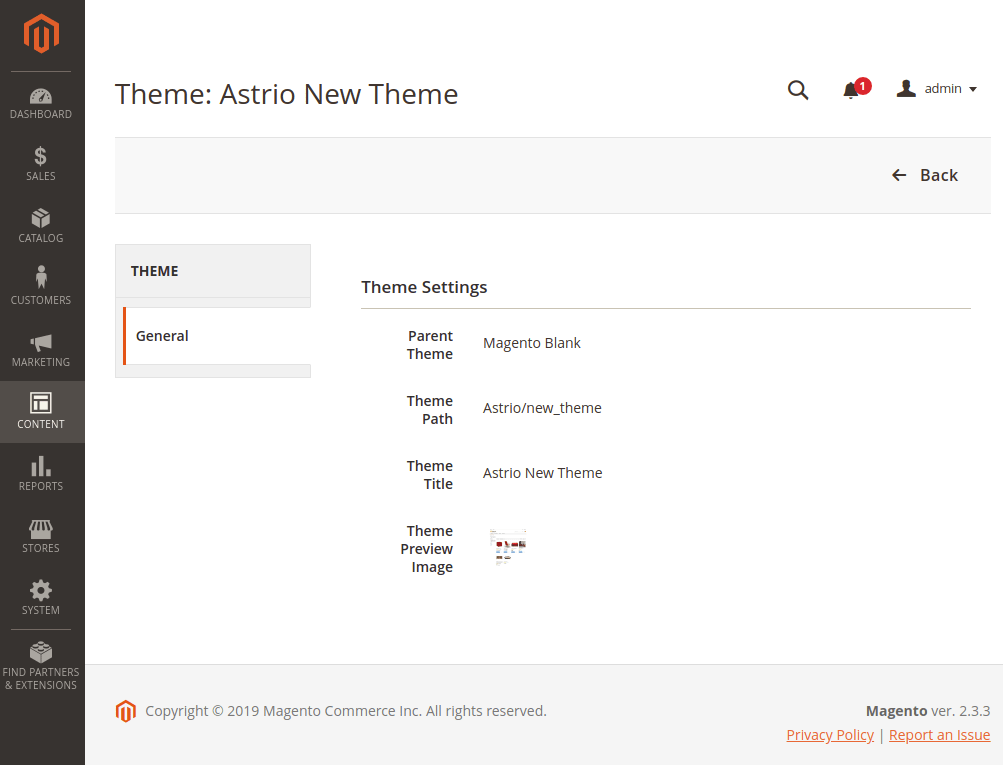Click the THEME section header
This screenshot has width=1003, height=765.
[155, 271]
